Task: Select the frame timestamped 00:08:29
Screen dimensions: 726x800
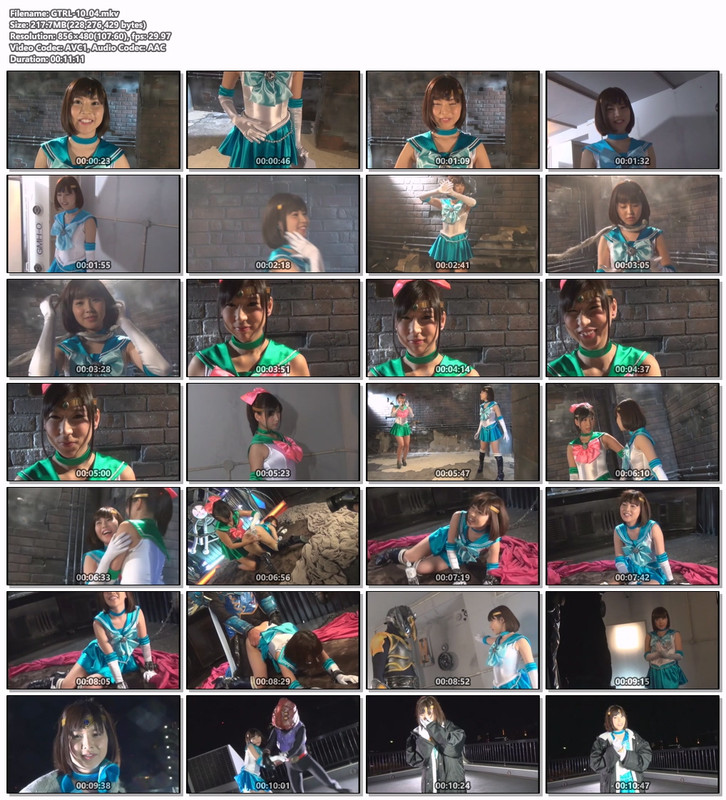Action: tap(273, 640)
